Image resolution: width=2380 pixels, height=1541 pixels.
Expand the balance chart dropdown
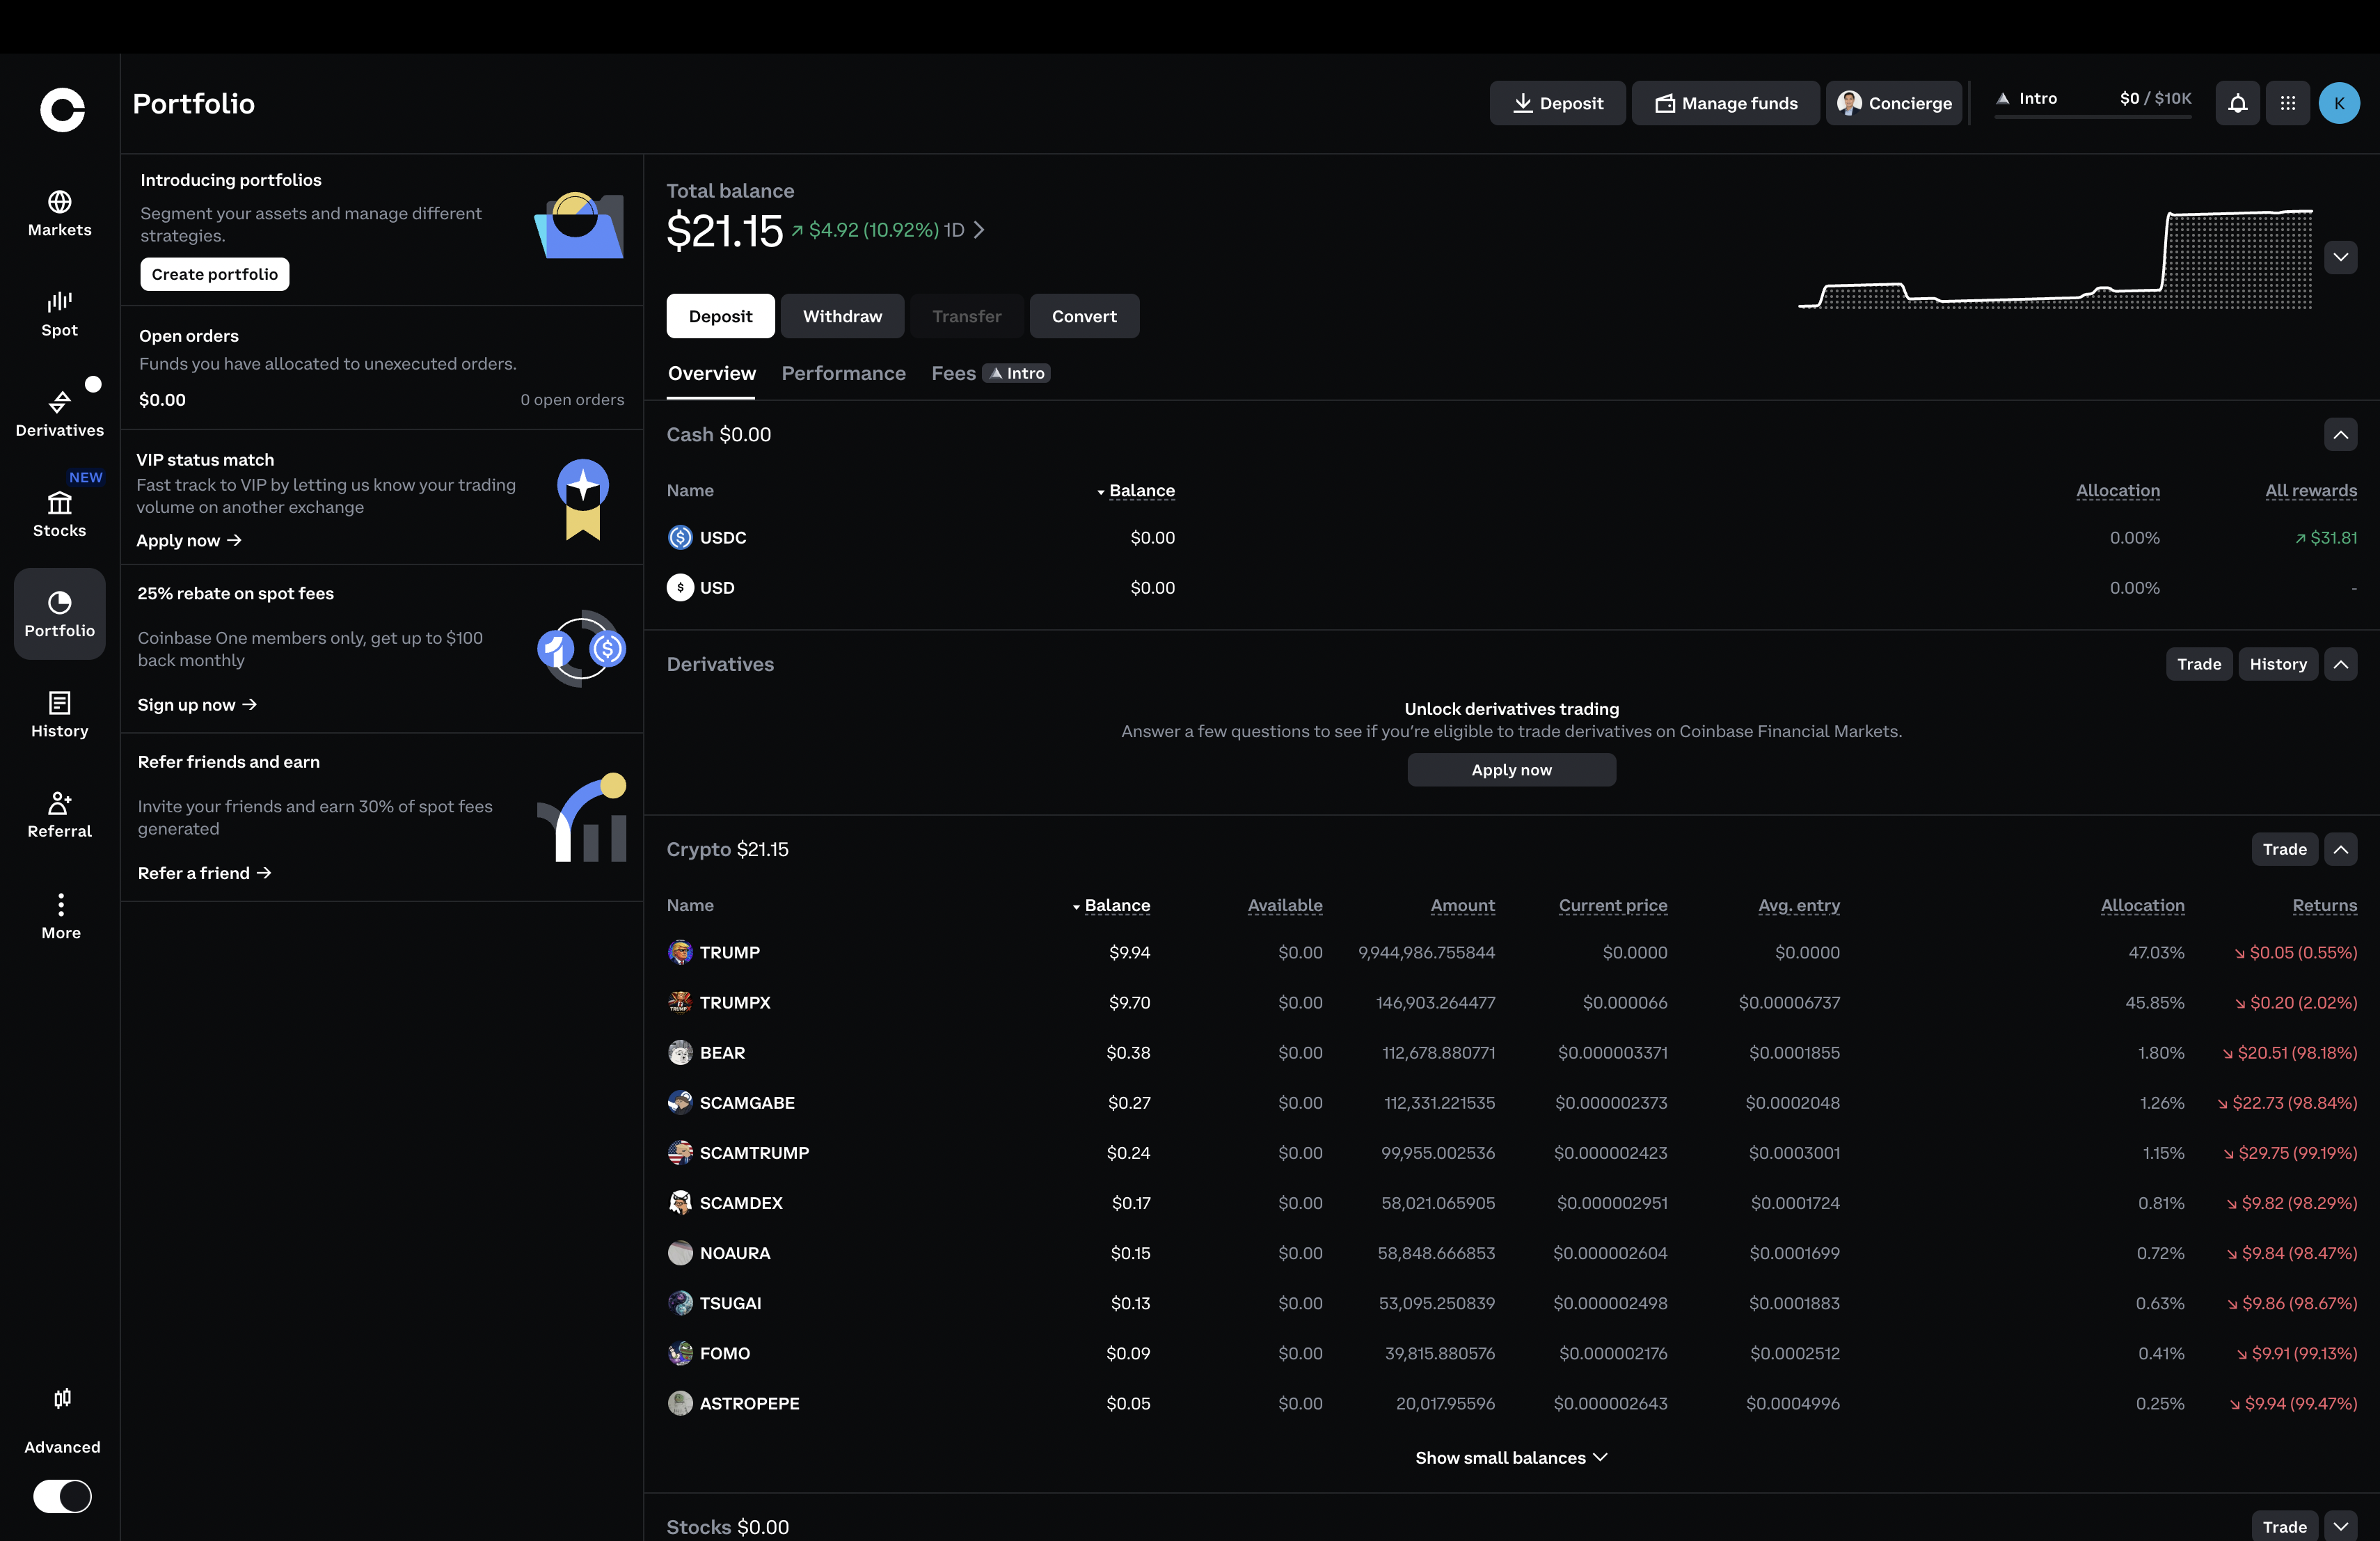[x=2341, y=257]
